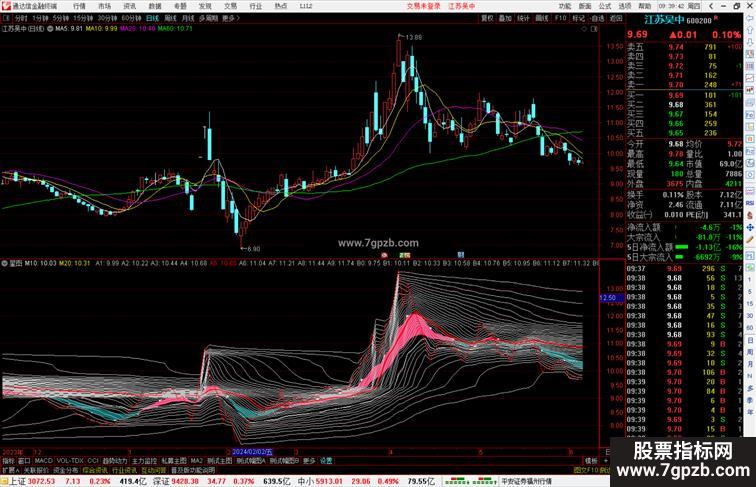Click the chart layout icon left of 分时
The width and height of the screenshot is (756, 487).
point(6,18)
